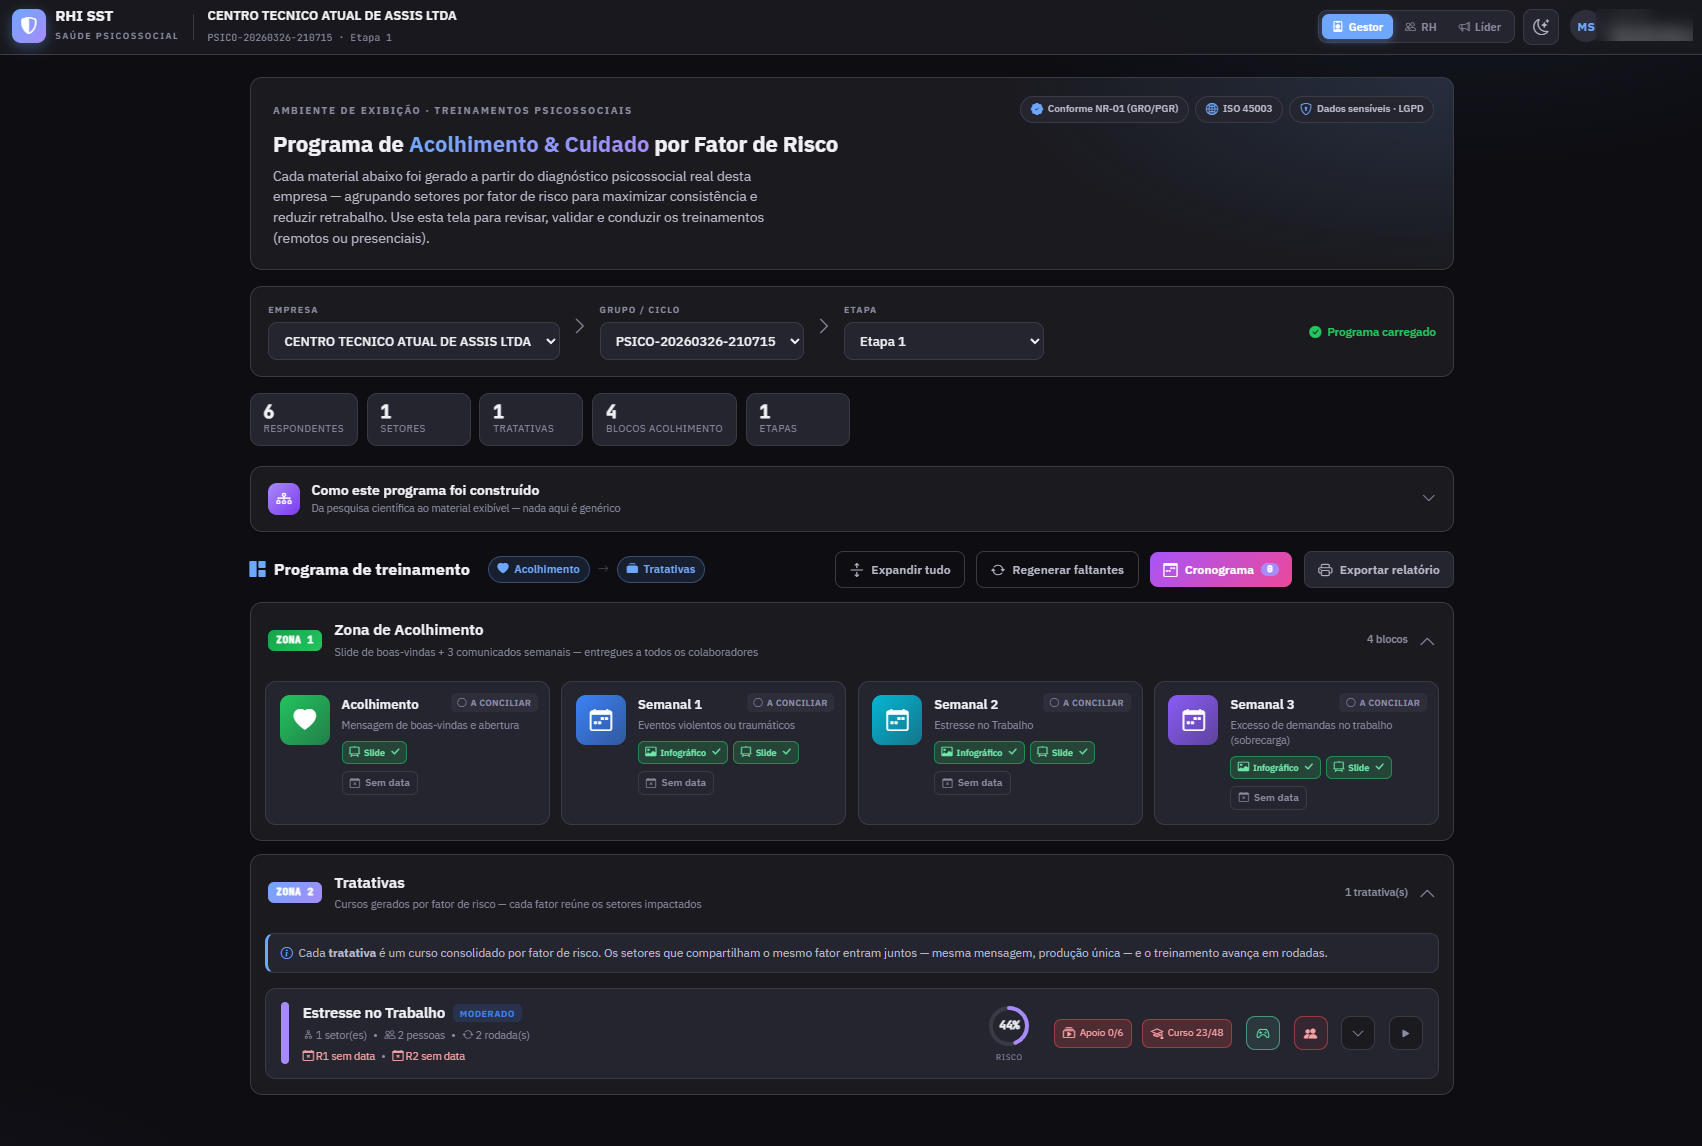This screenshot has height=1146, width=1702.
Task: Toggle 'A conciliar' status on Semanal 1
Action: pyautogui.click(x=790, y=703)
